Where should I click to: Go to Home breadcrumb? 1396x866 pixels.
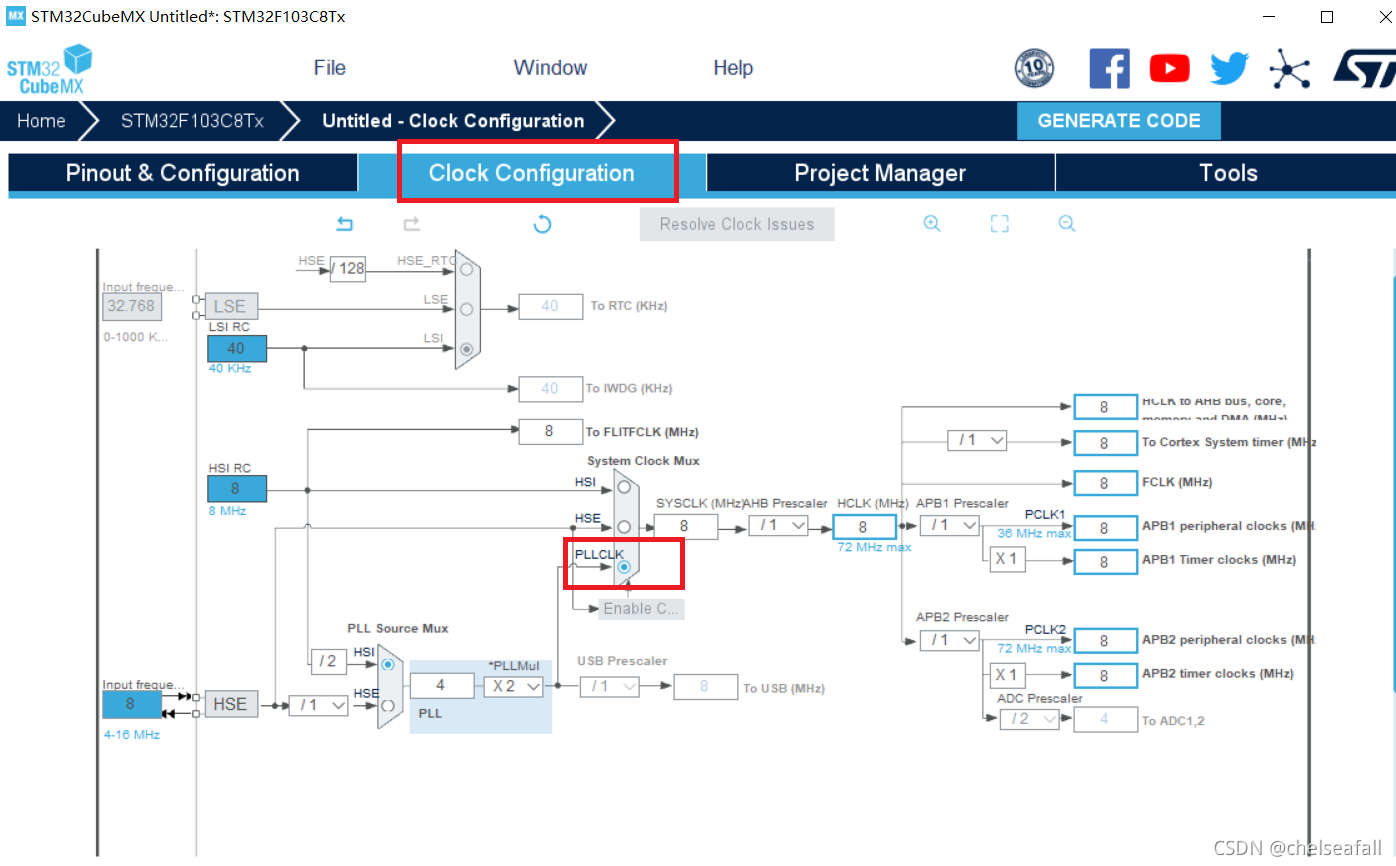coord(41,121)
